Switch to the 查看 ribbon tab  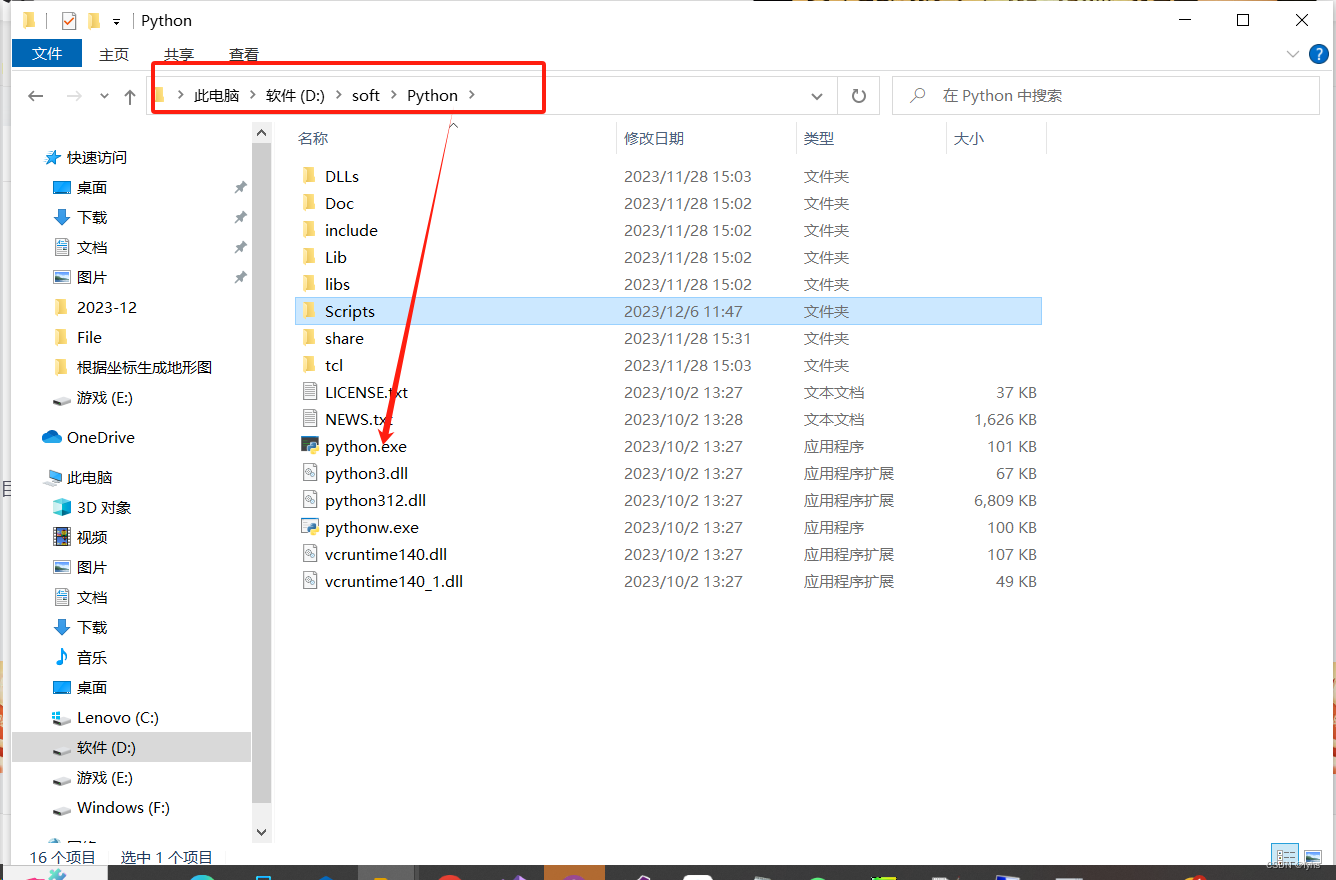coord(244,55)
